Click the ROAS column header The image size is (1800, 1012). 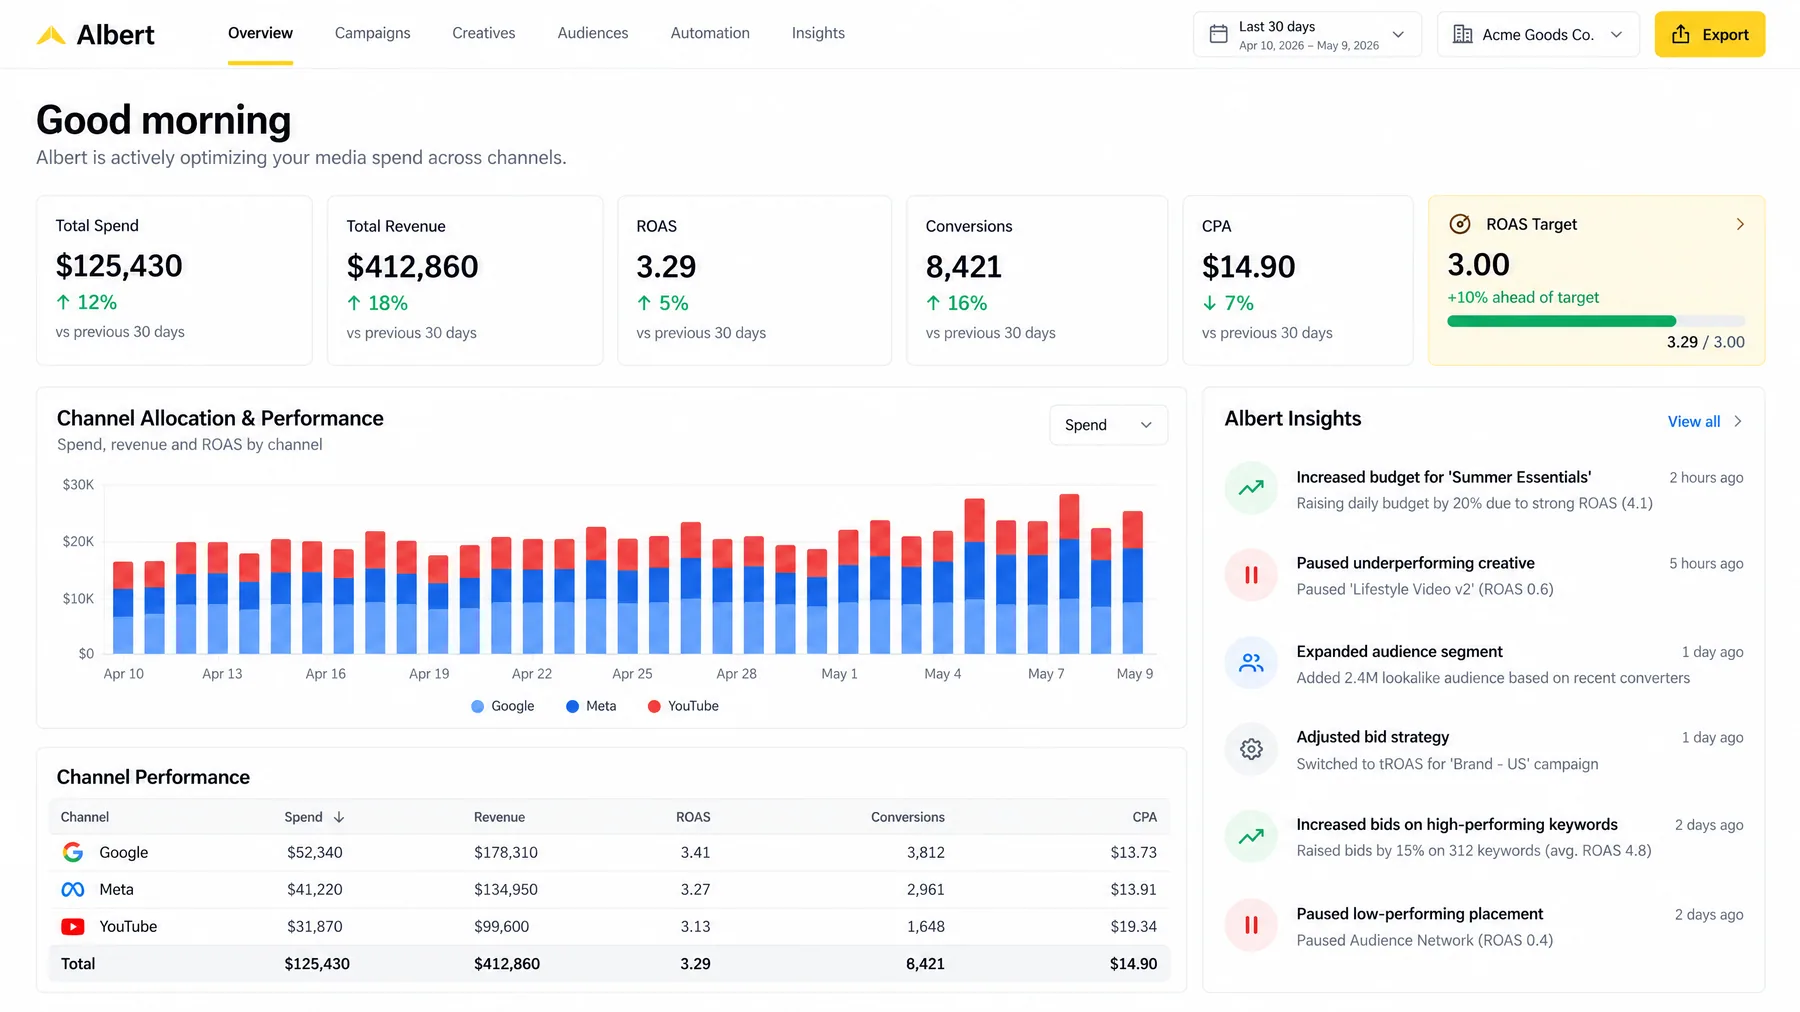pos(693,817)
